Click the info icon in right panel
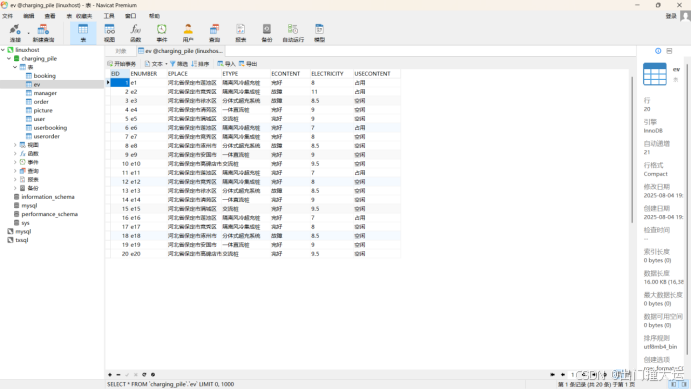The width and height of the screenshot is (692, 389). 658,51
